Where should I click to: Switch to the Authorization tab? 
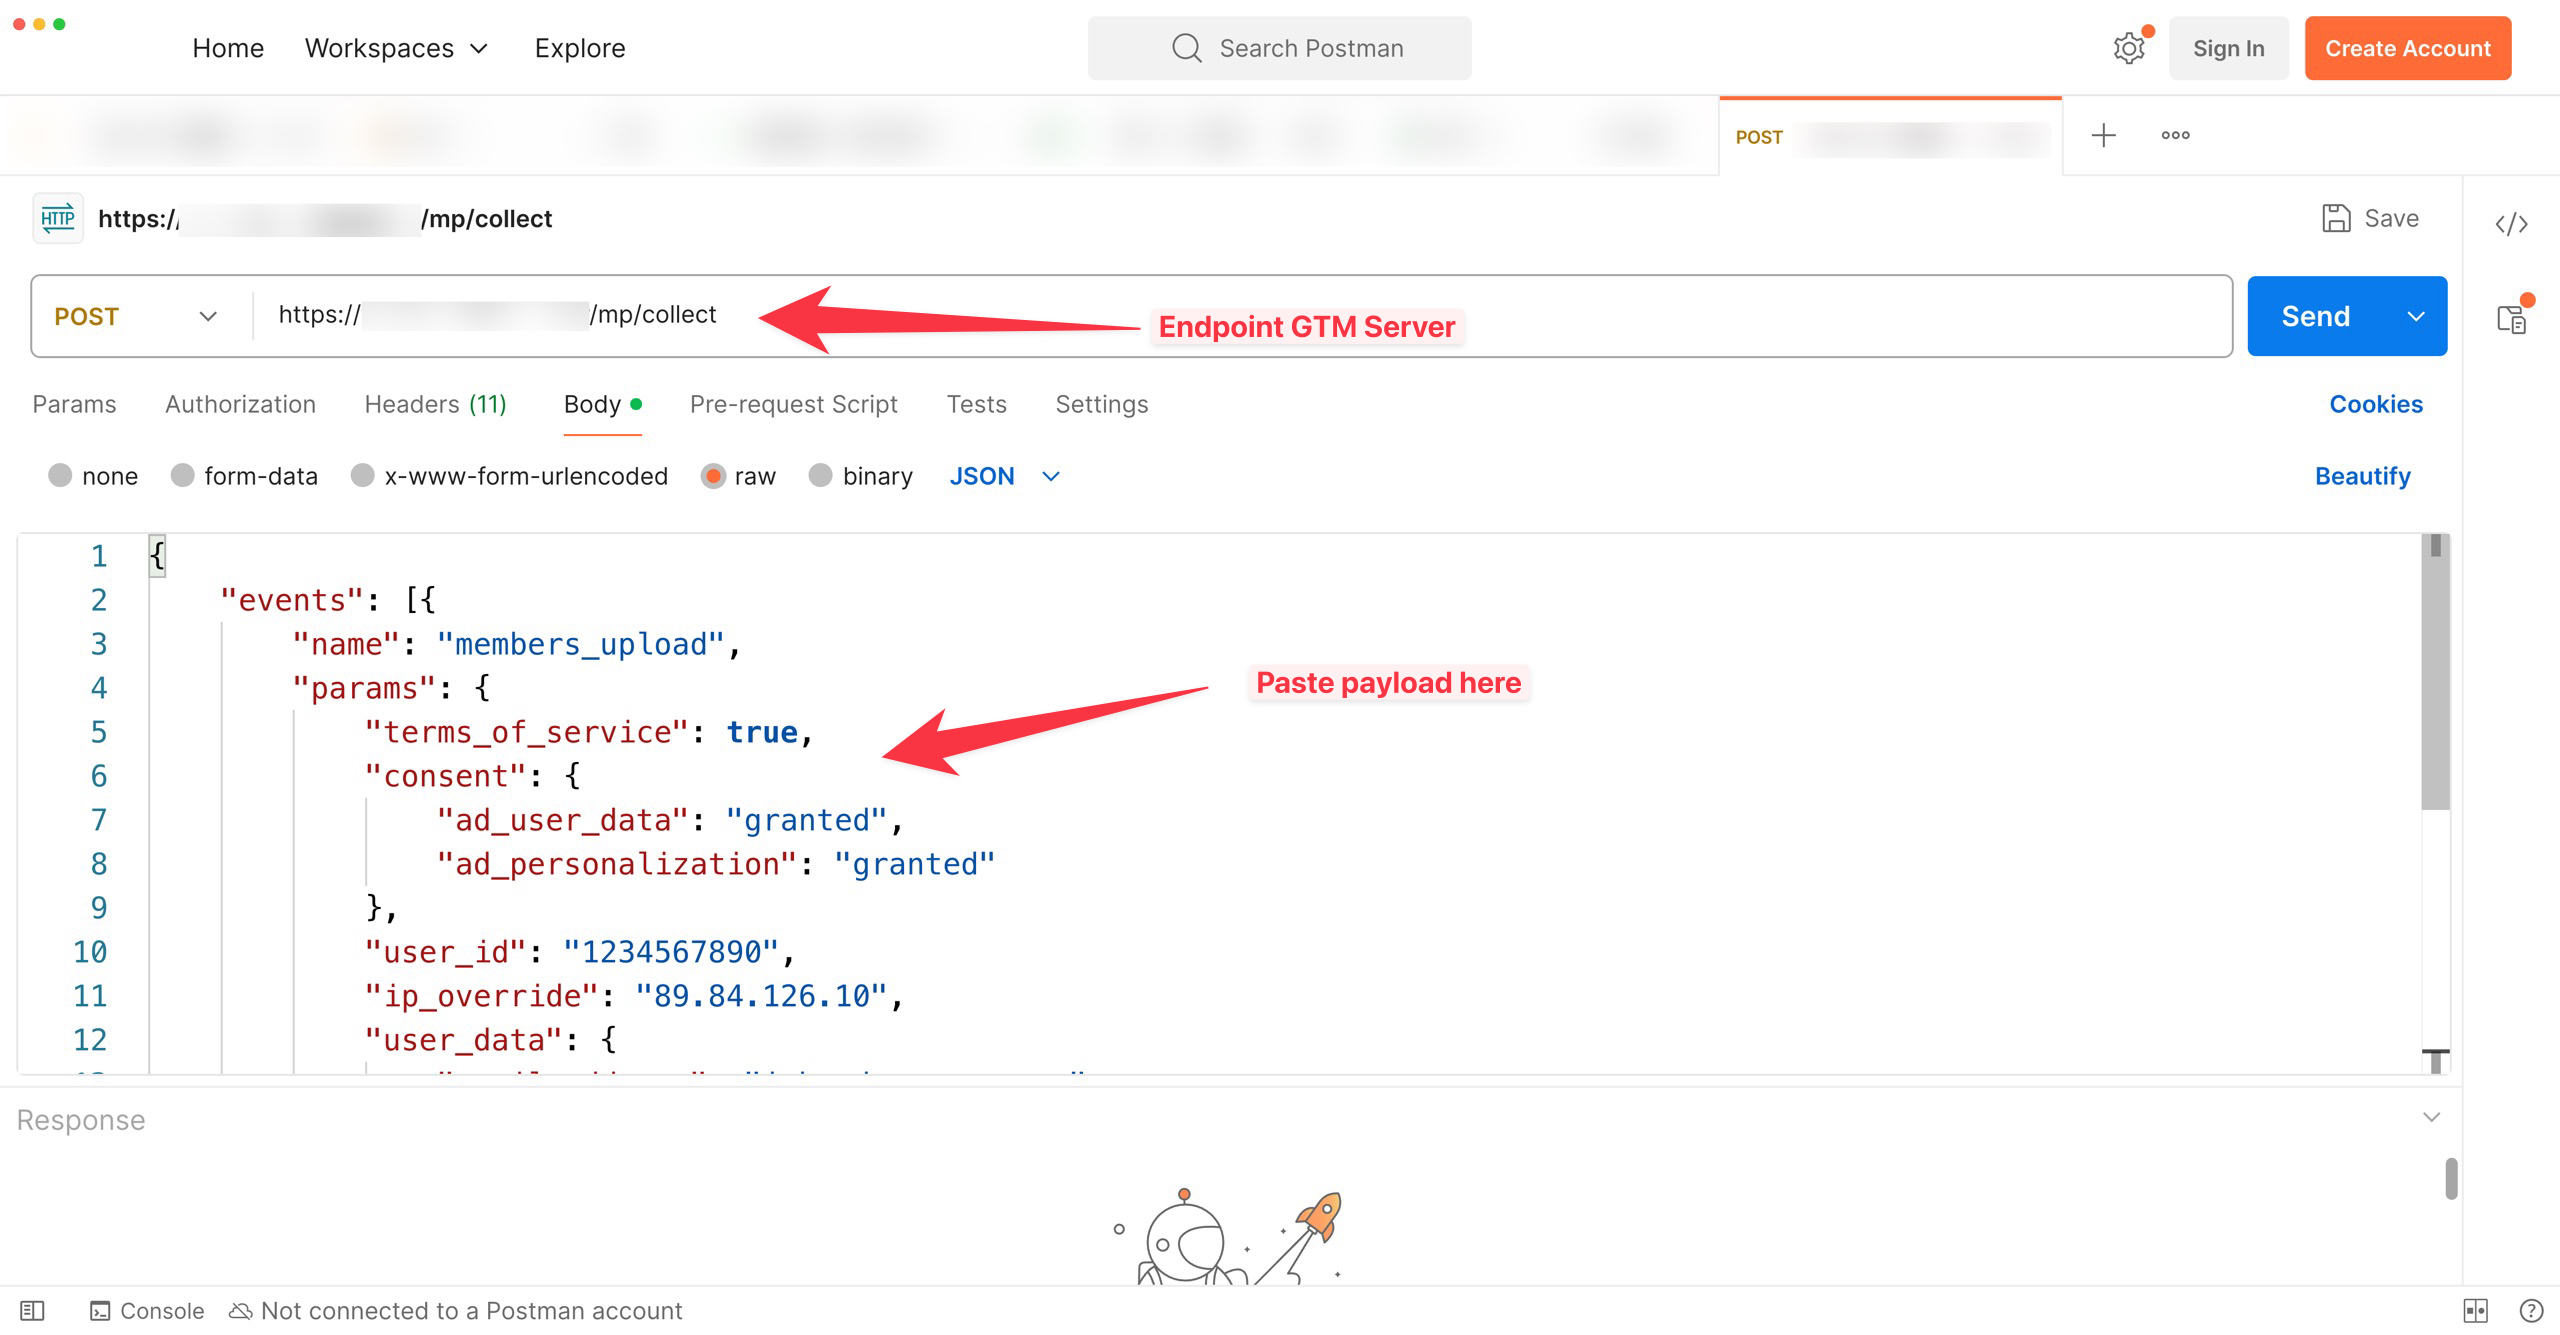click(240, 404)
